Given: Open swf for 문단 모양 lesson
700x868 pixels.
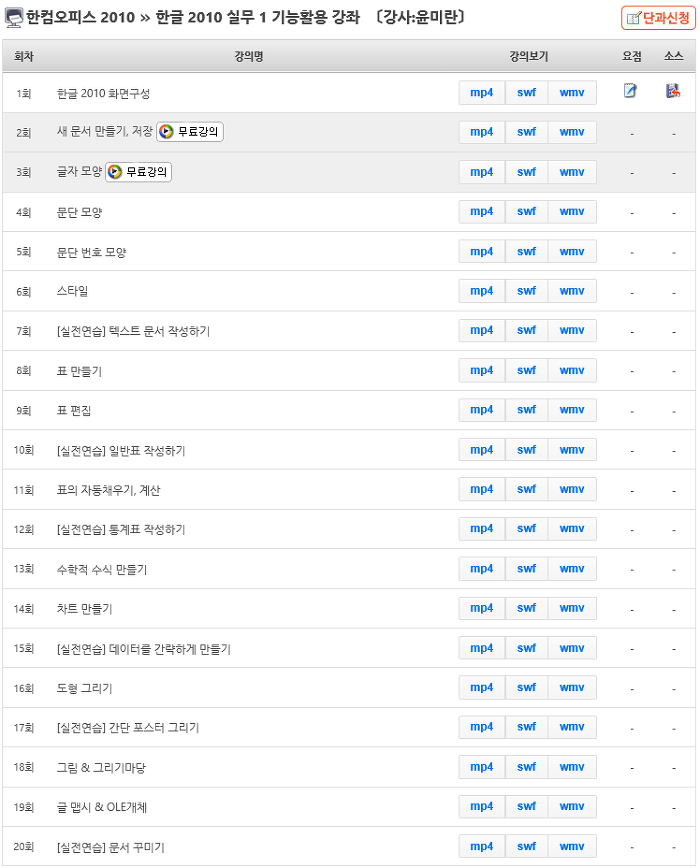Looking at the screenshot, I should tap(526, 211).
